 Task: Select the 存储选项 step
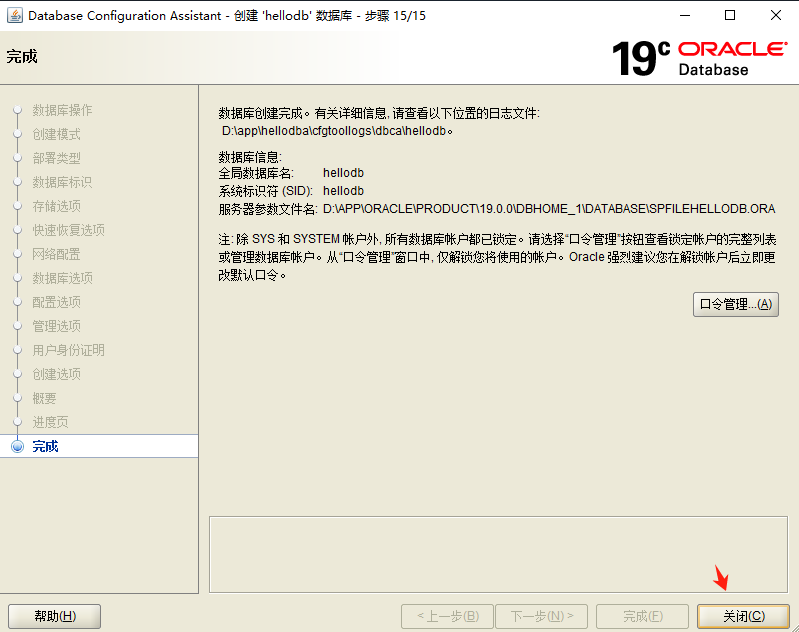56,206
